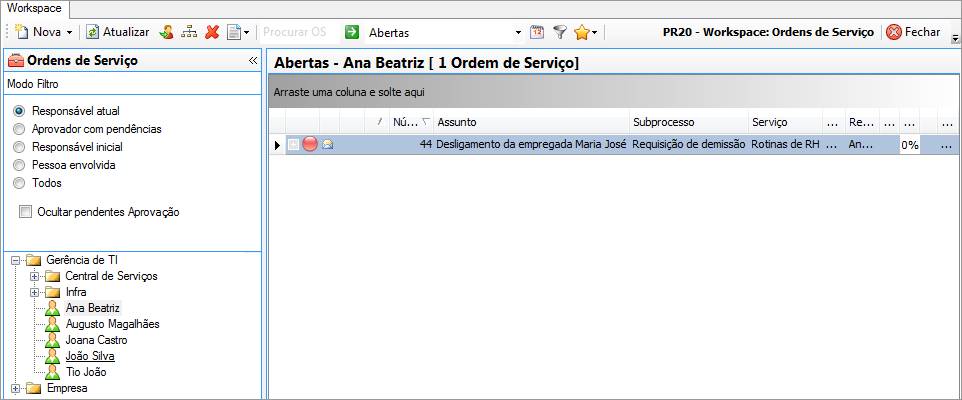Click the Procurar OS search field
962x400 pixels.
click(x=299, y=32)
